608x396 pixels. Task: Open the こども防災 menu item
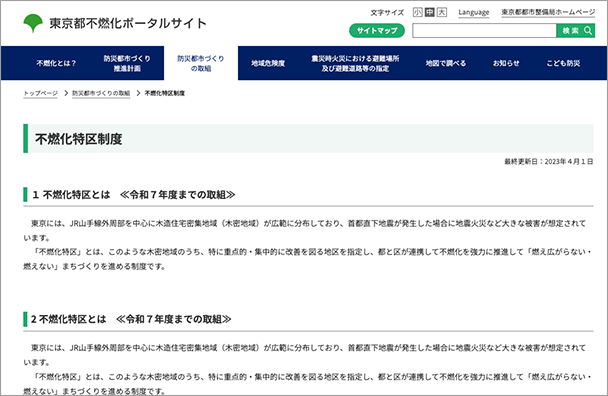coord(563,63)
